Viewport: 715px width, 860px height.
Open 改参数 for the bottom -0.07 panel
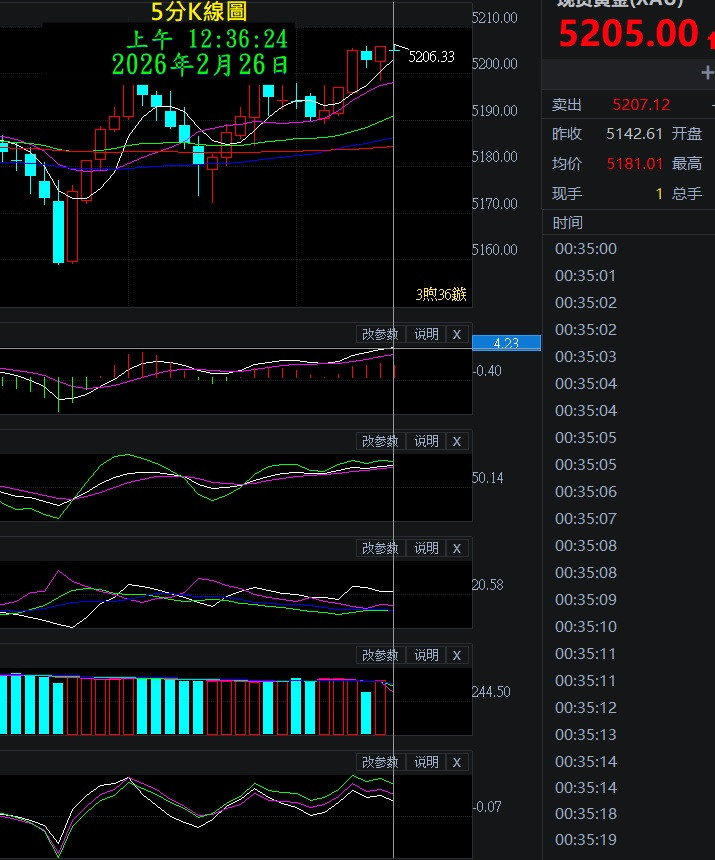click(x=380, y=762)
